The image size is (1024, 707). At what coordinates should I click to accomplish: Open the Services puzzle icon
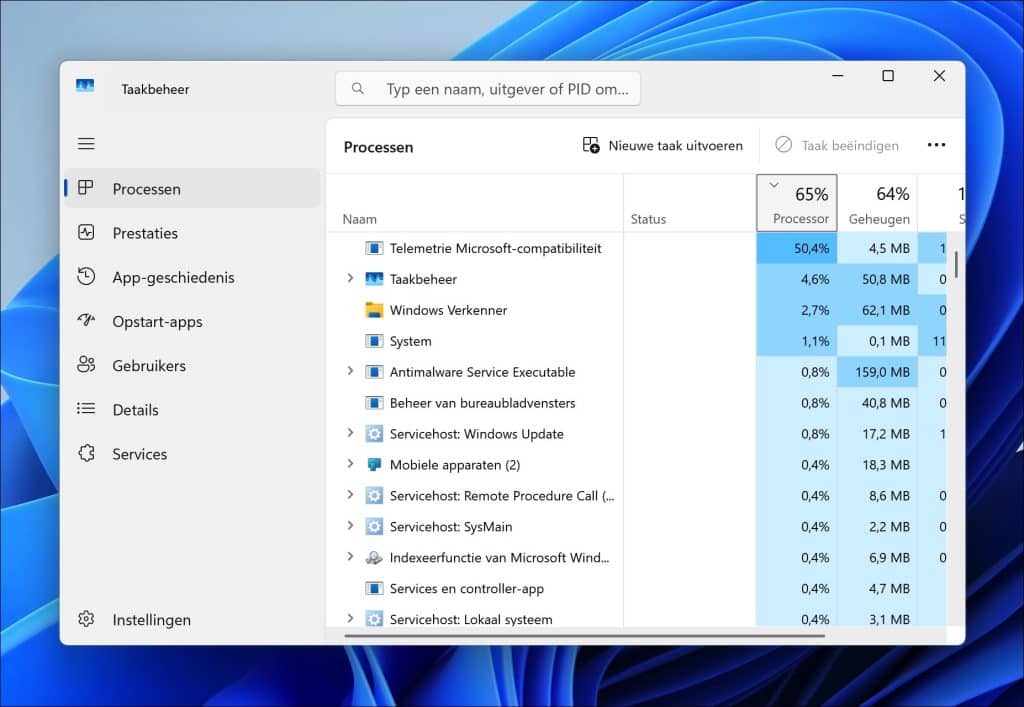[x=86, y=453]
